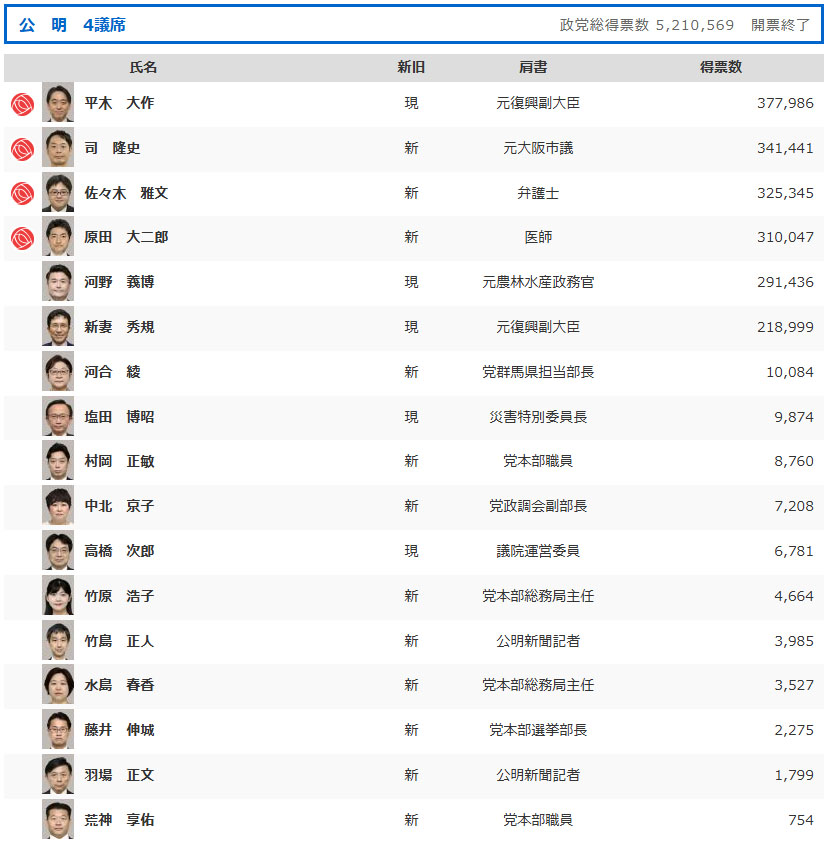Click the rose icon beside 原田 大二郎
This screenshot has width=828, height=845.
pos(23,238)
